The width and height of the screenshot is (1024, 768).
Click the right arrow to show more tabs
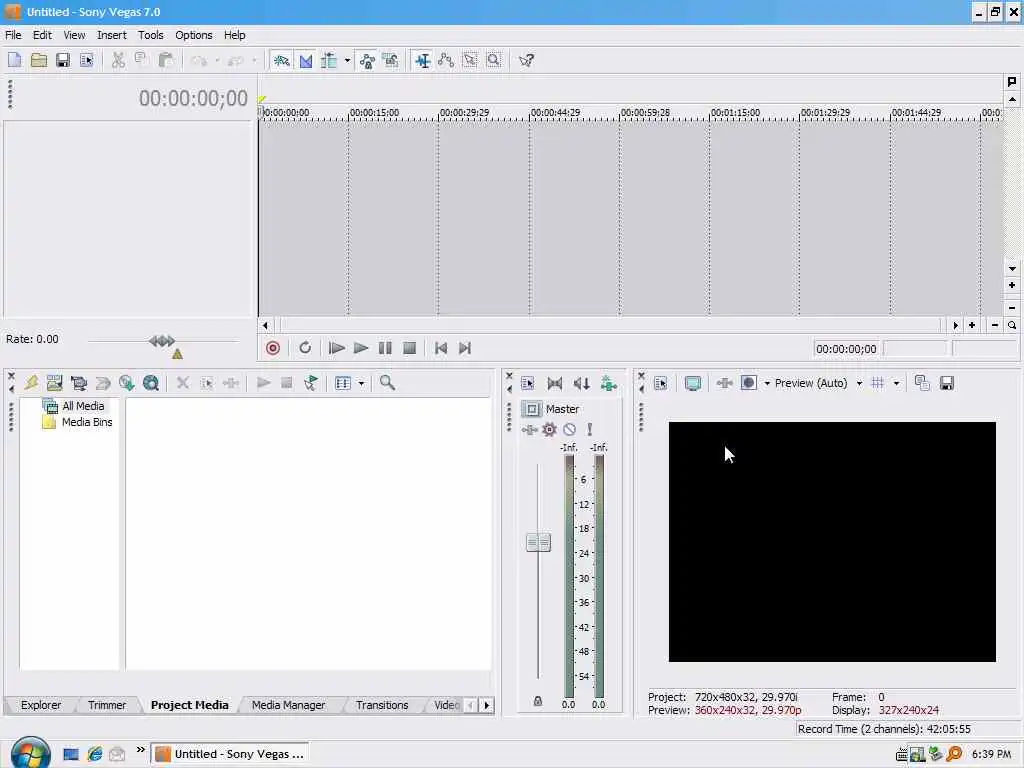tap(487, 705)
